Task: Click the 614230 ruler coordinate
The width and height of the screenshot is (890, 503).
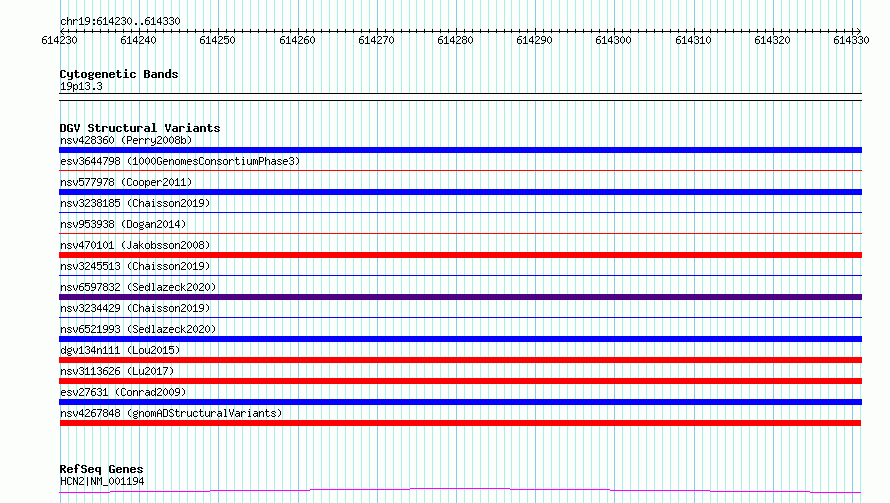Action: [60, 40]
